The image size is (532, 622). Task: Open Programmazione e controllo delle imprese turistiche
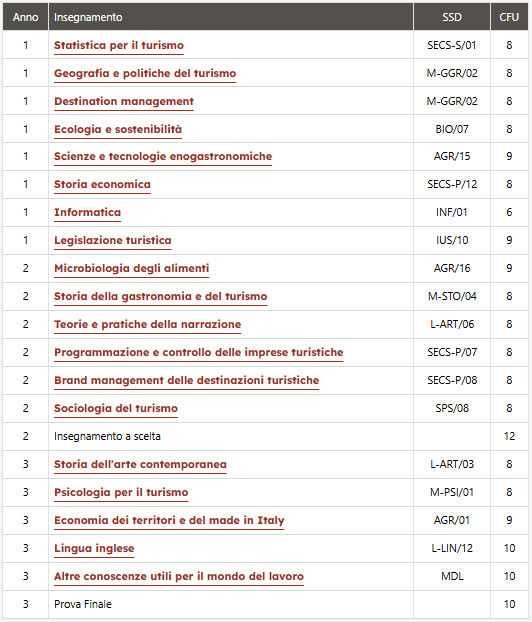(198, 352)
